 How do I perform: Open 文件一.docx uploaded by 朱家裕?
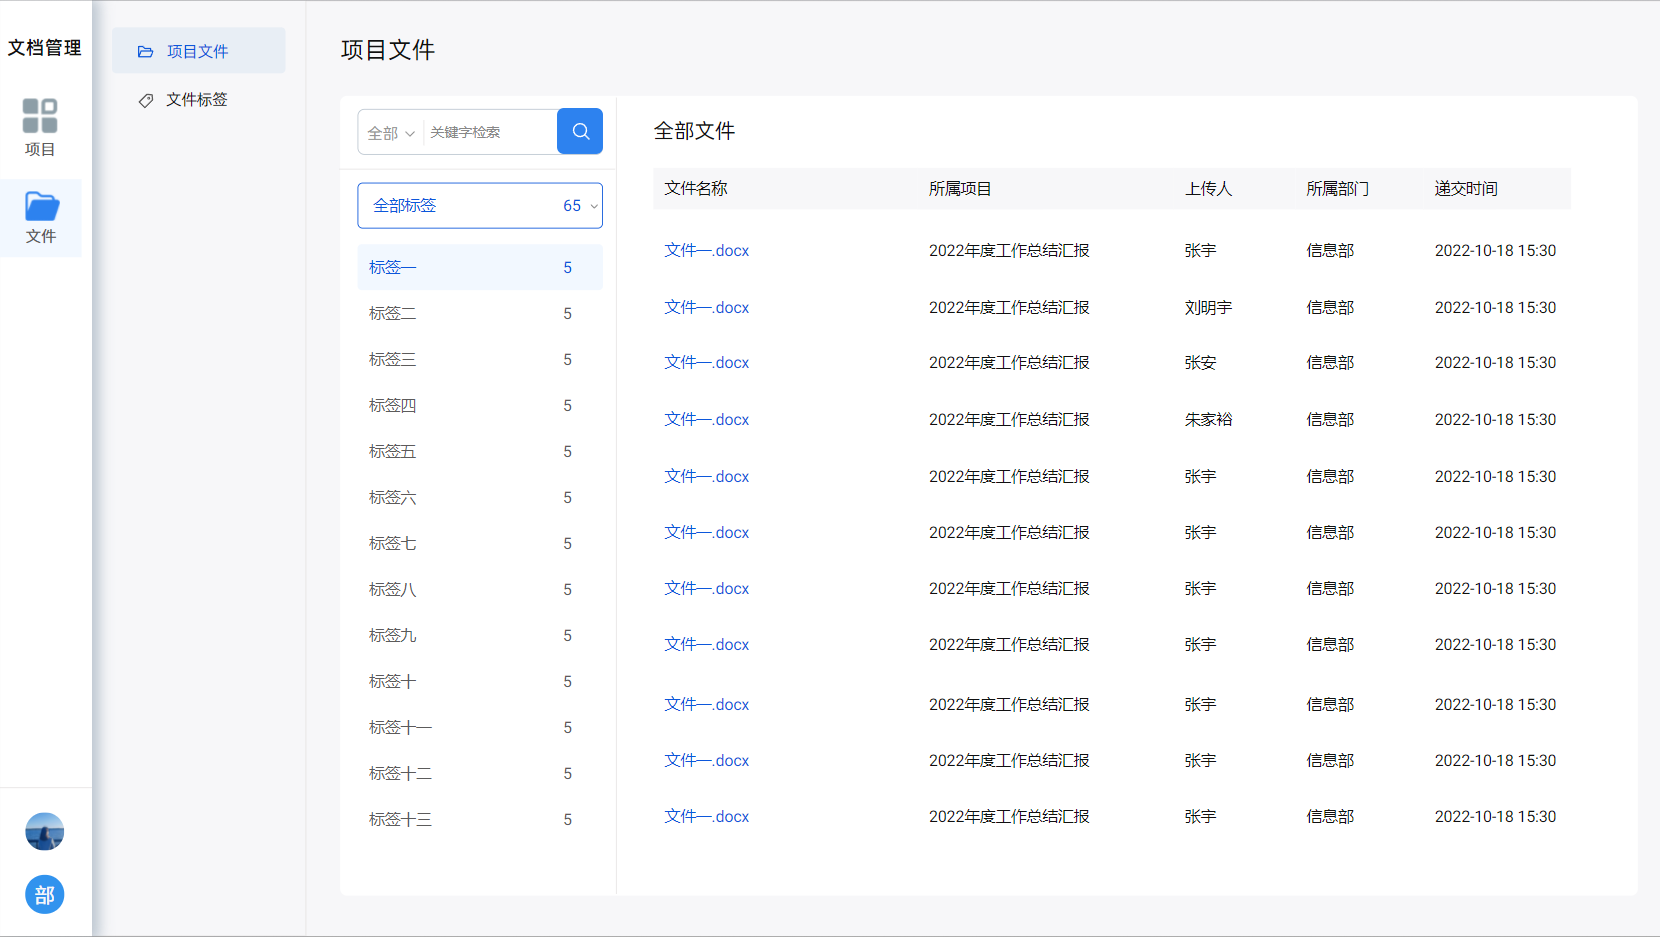coord(706,419)
